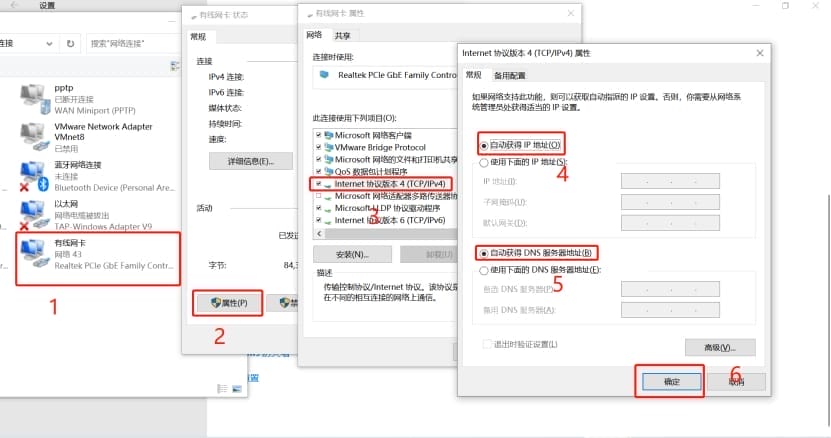
Task: Select the VMware Network Adapter VMnet8 icon
Action: point(35,137)
